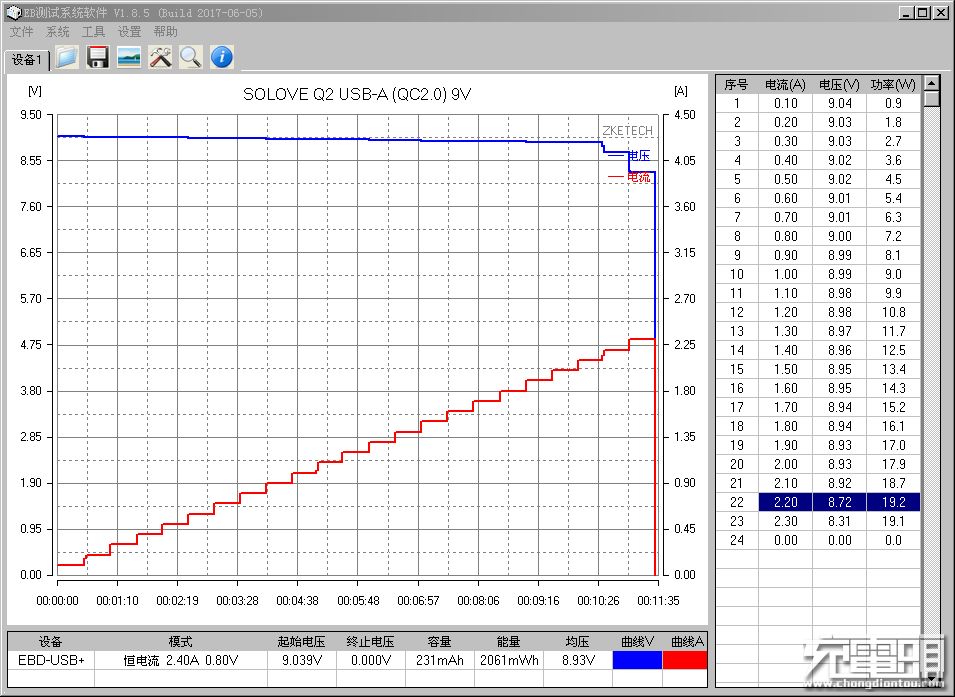Click chart title SOLOVE Q2 USB-A (QC2.0) 9V
Viewport: 955px width, 697px height.
(x=357, y=94)
